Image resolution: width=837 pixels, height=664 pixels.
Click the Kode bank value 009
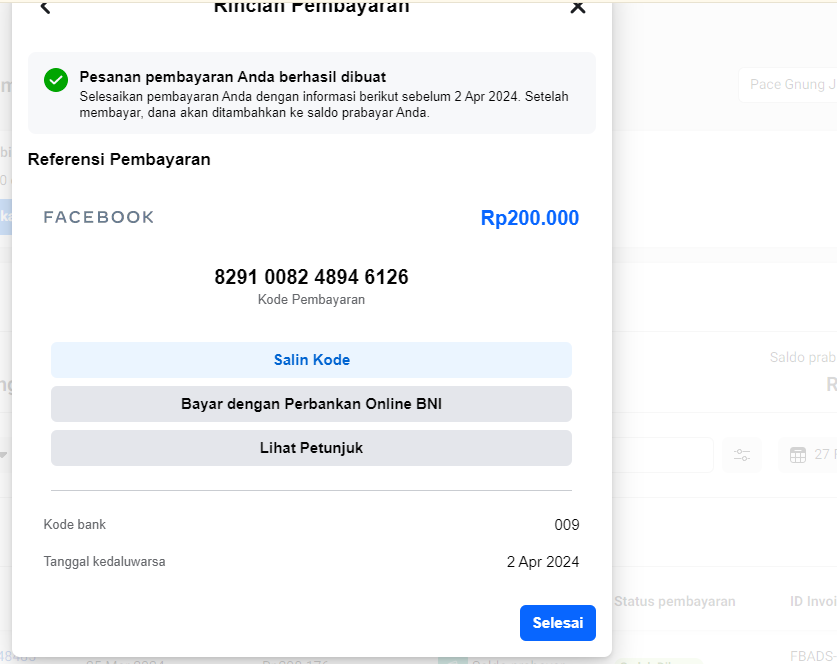click(x=566, y=525)
